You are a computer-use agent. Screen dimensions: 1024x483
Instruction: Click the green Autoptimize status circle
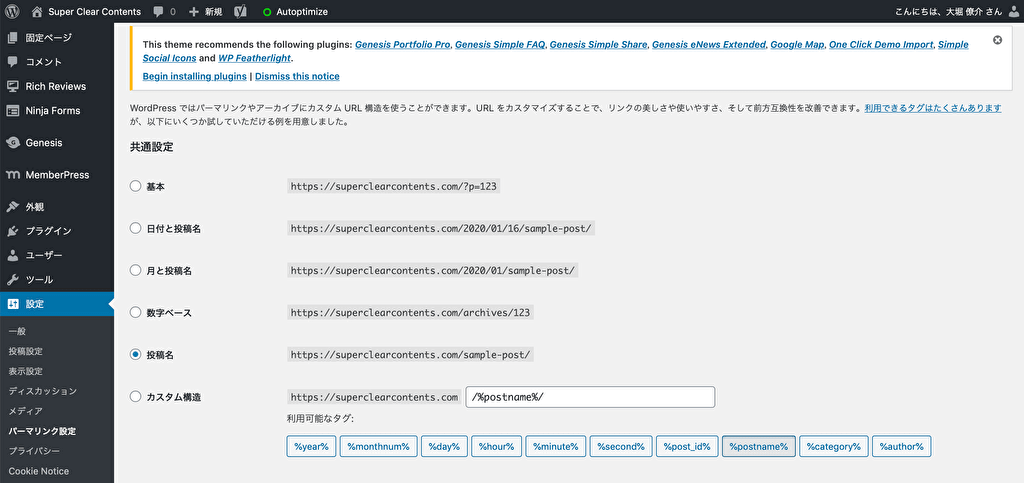[266, 12]
